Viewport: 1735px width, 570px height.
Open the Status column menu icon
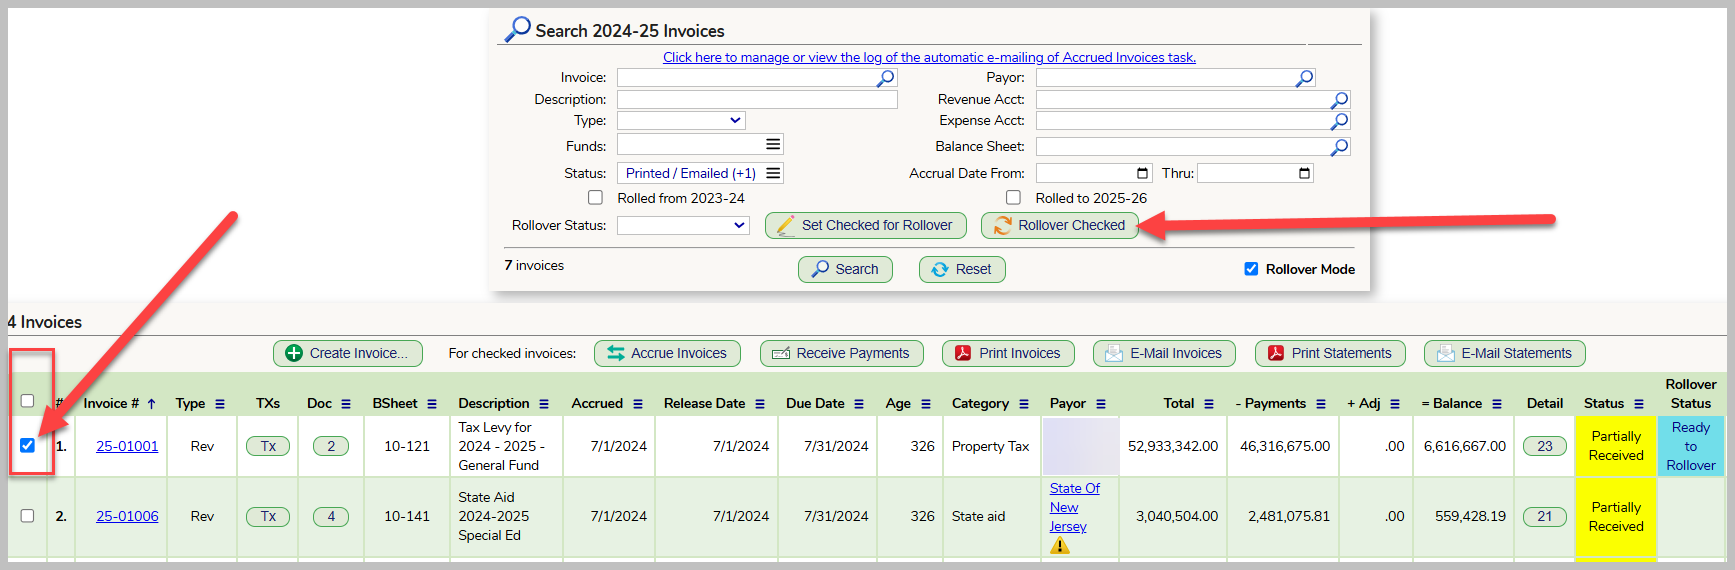pyautogui.click(x=1639, y=404)
